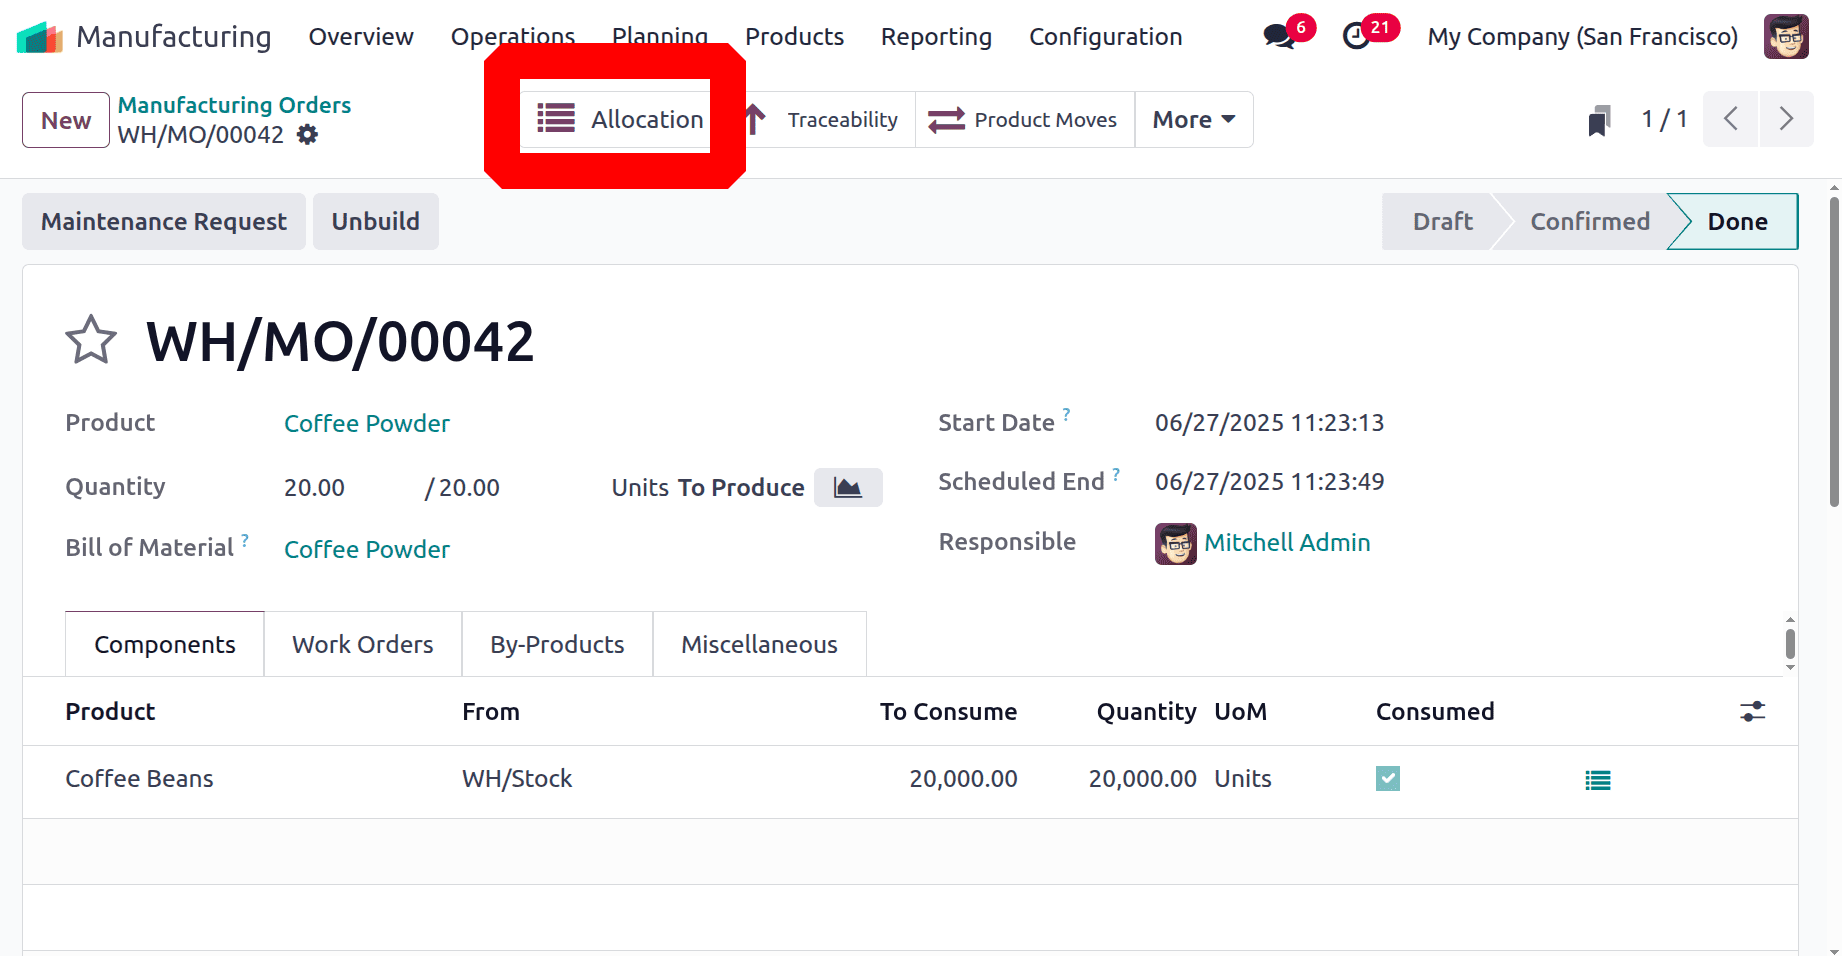The width and height of the screenshot is (1842, 956).
Task: Toggle the Consumed checkbox for Coffee Beans
Action: (1388, 778)
